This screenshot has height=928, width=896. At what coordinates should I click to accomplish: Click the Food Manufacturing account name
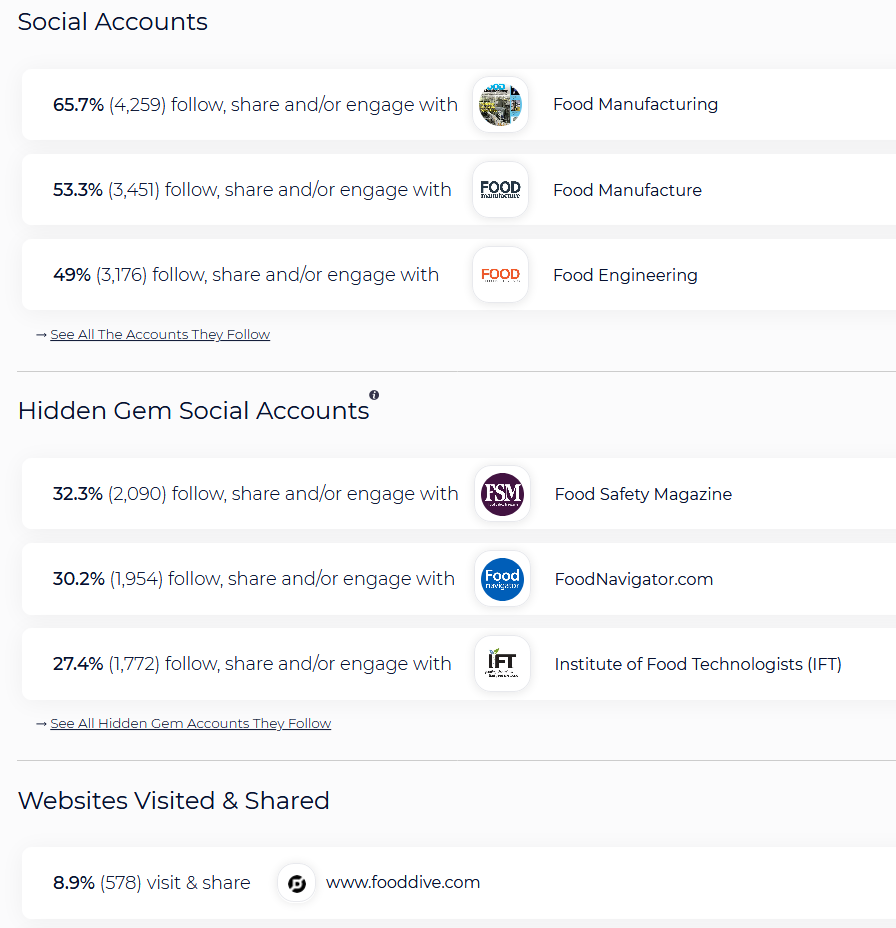[635, 104]
